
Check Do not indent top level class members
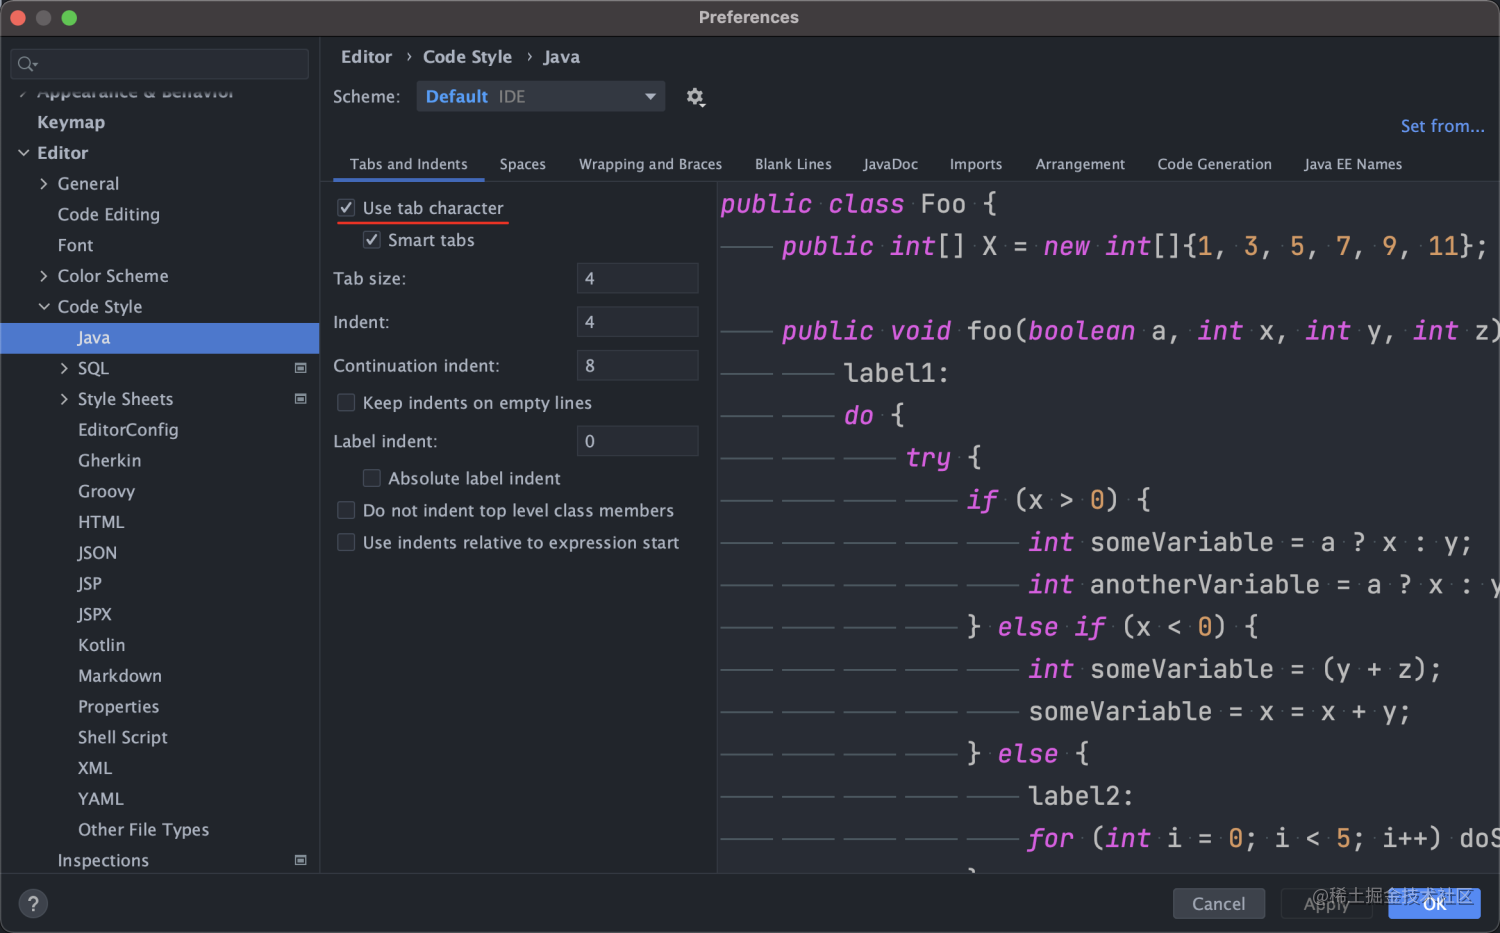coord(346,510)
